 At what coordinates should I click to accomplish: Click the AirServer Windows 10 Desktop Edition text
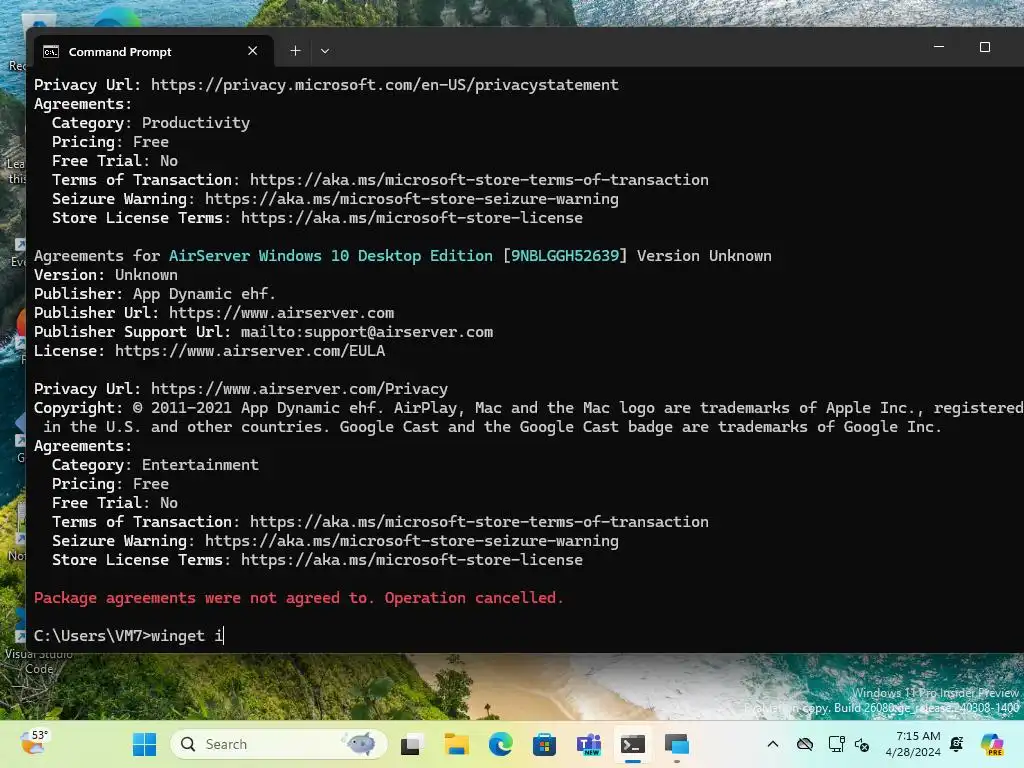point(331,256)
